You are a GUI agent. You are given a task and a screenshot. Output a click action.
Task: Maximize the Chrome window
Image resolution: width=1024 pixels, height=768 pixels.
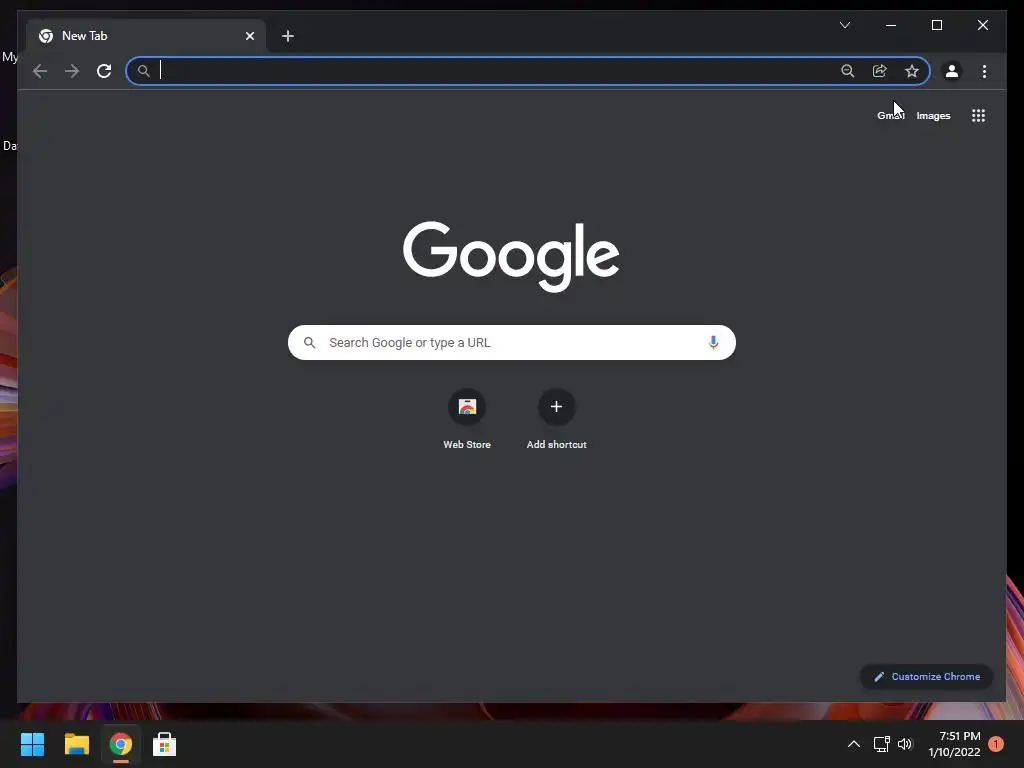coord(936,25)
